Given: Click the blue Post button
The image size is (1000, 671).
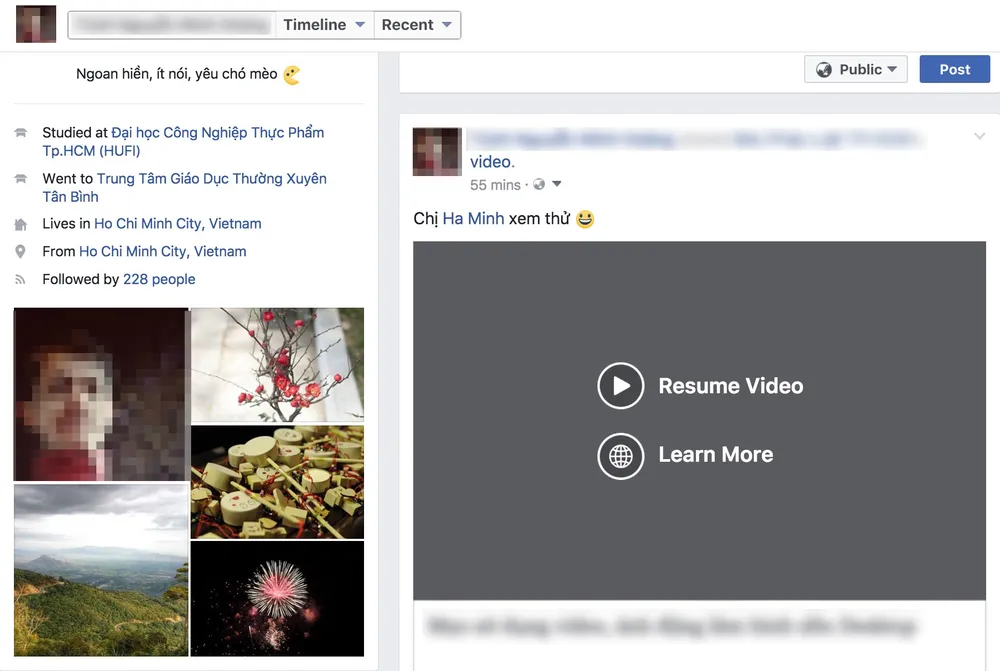Looking at the screenshot, I should [x=954, y=70].
